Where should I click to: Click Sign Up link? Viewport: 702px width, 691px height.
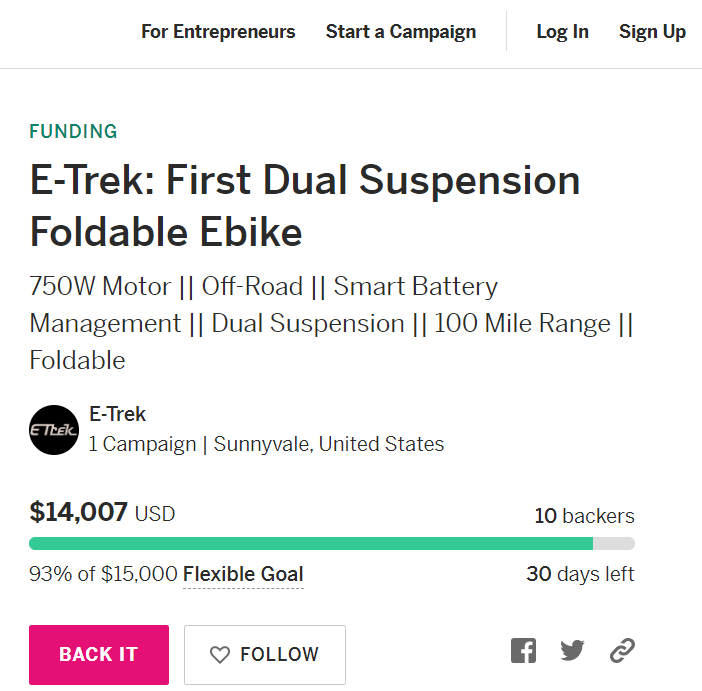[652, 32]
